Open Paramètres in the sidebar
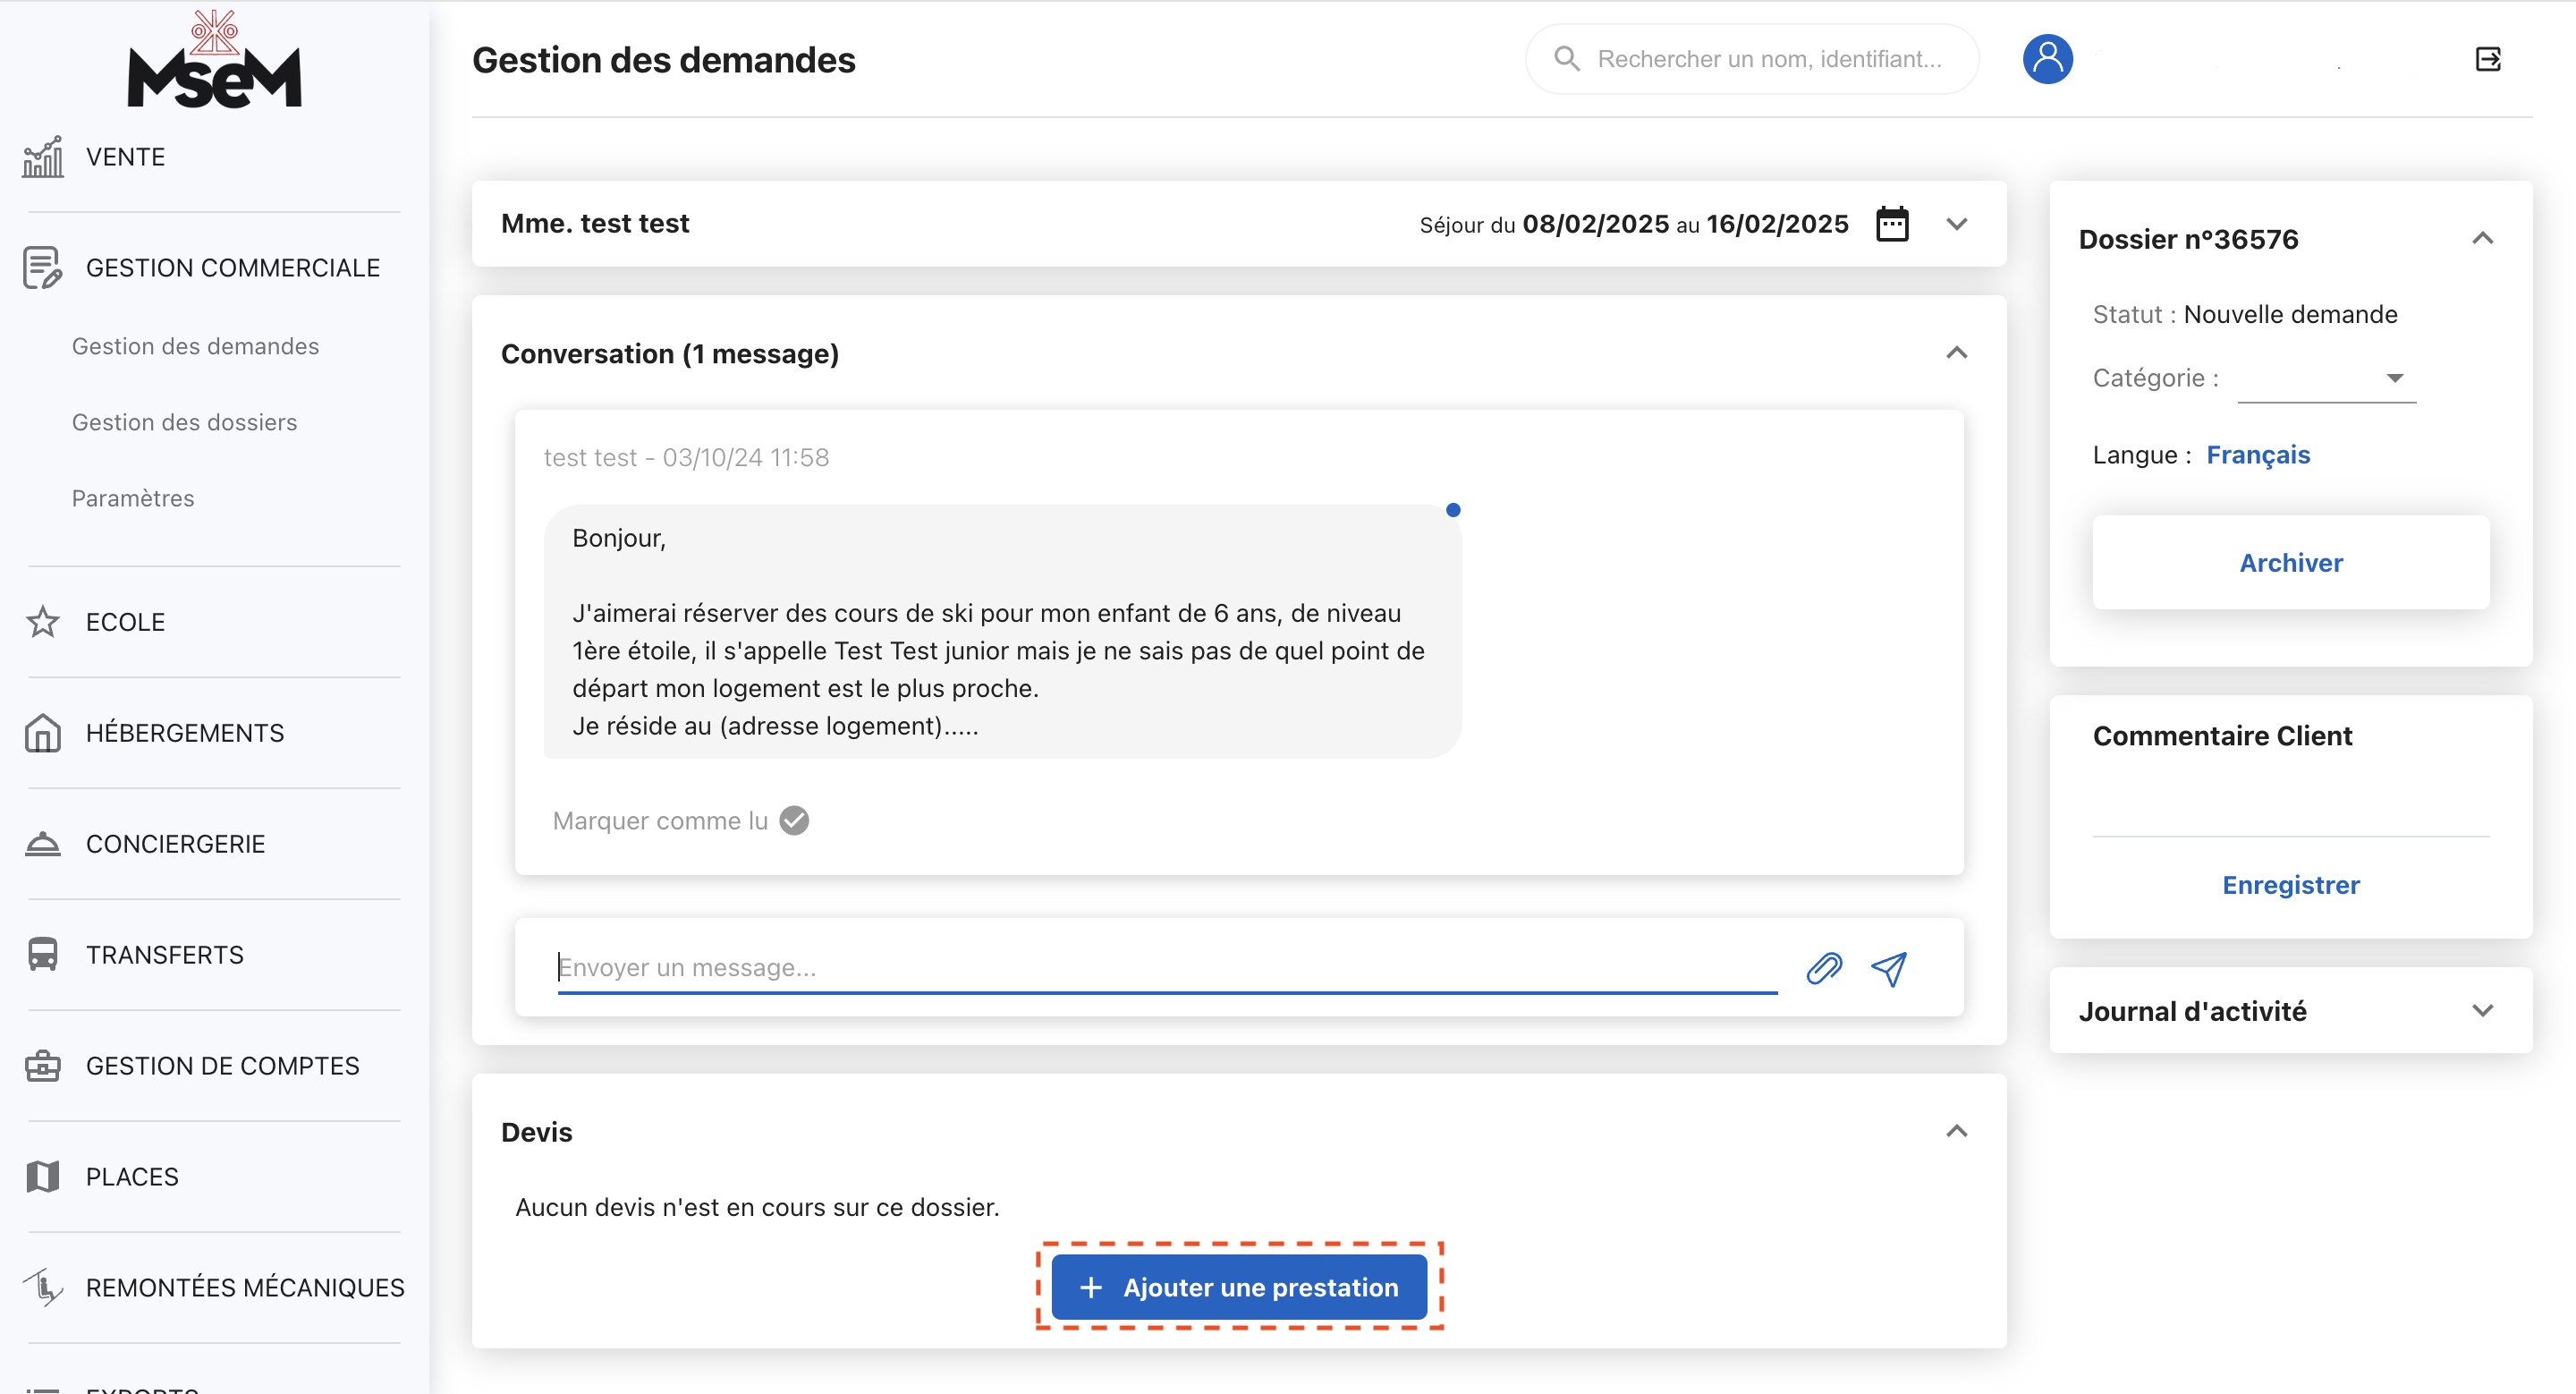This screenshot has width=2576, height=1394. (x=133, y=498)
